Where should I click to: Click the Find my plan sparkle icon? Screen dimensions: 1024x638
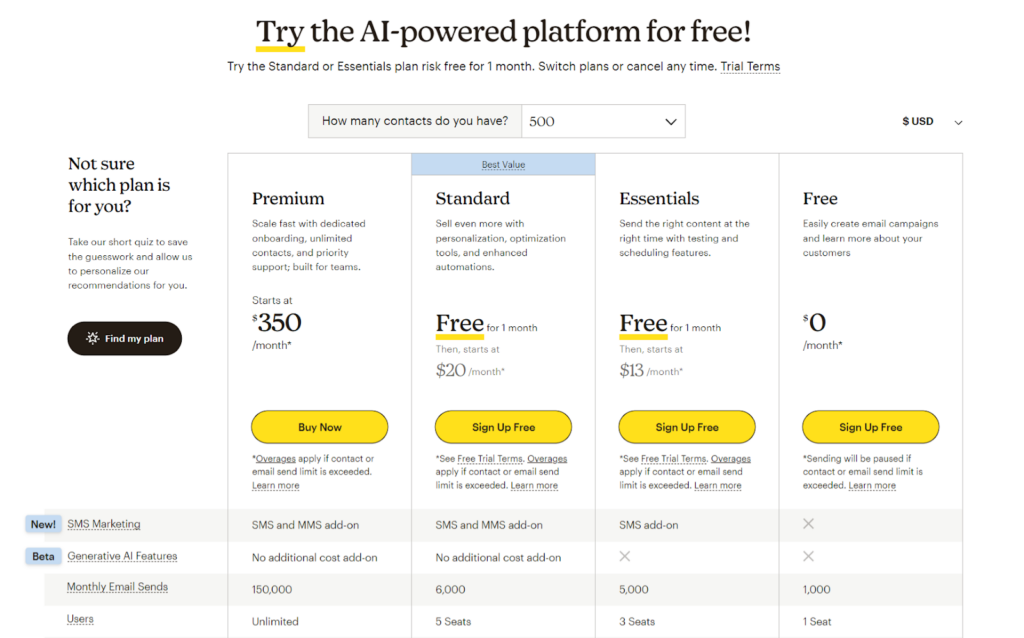point(93,338)
